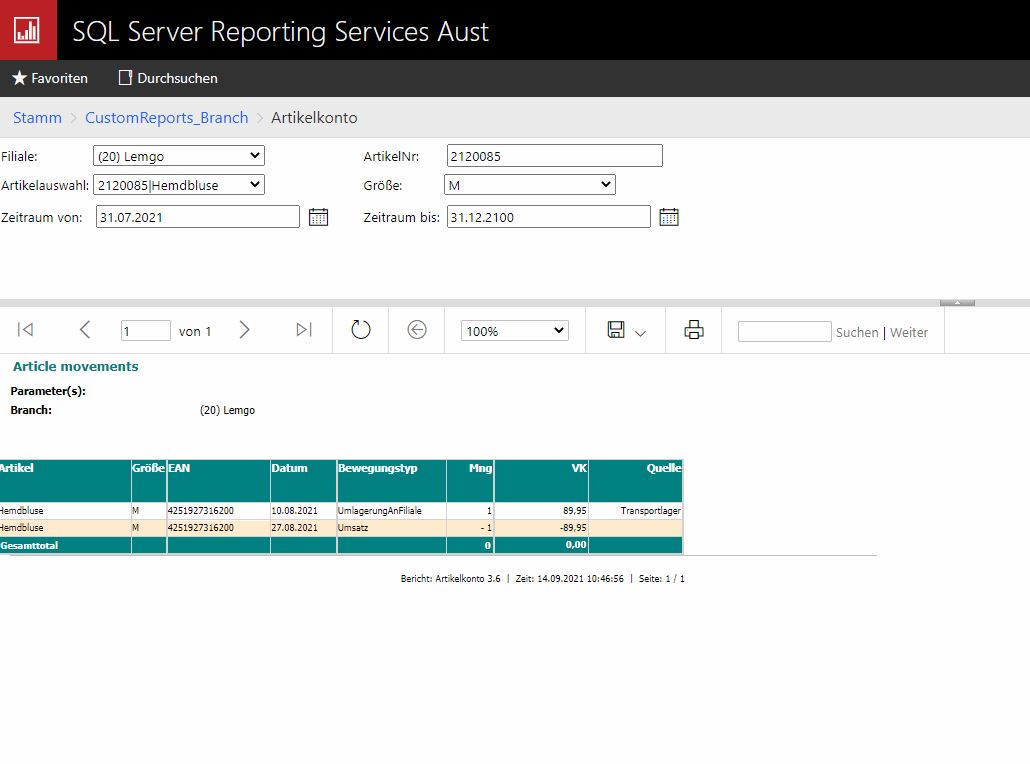Open CustomReports_Branch breadcrumb link
The width and height of the screenshot is (1030, 764).
(166, 118)
